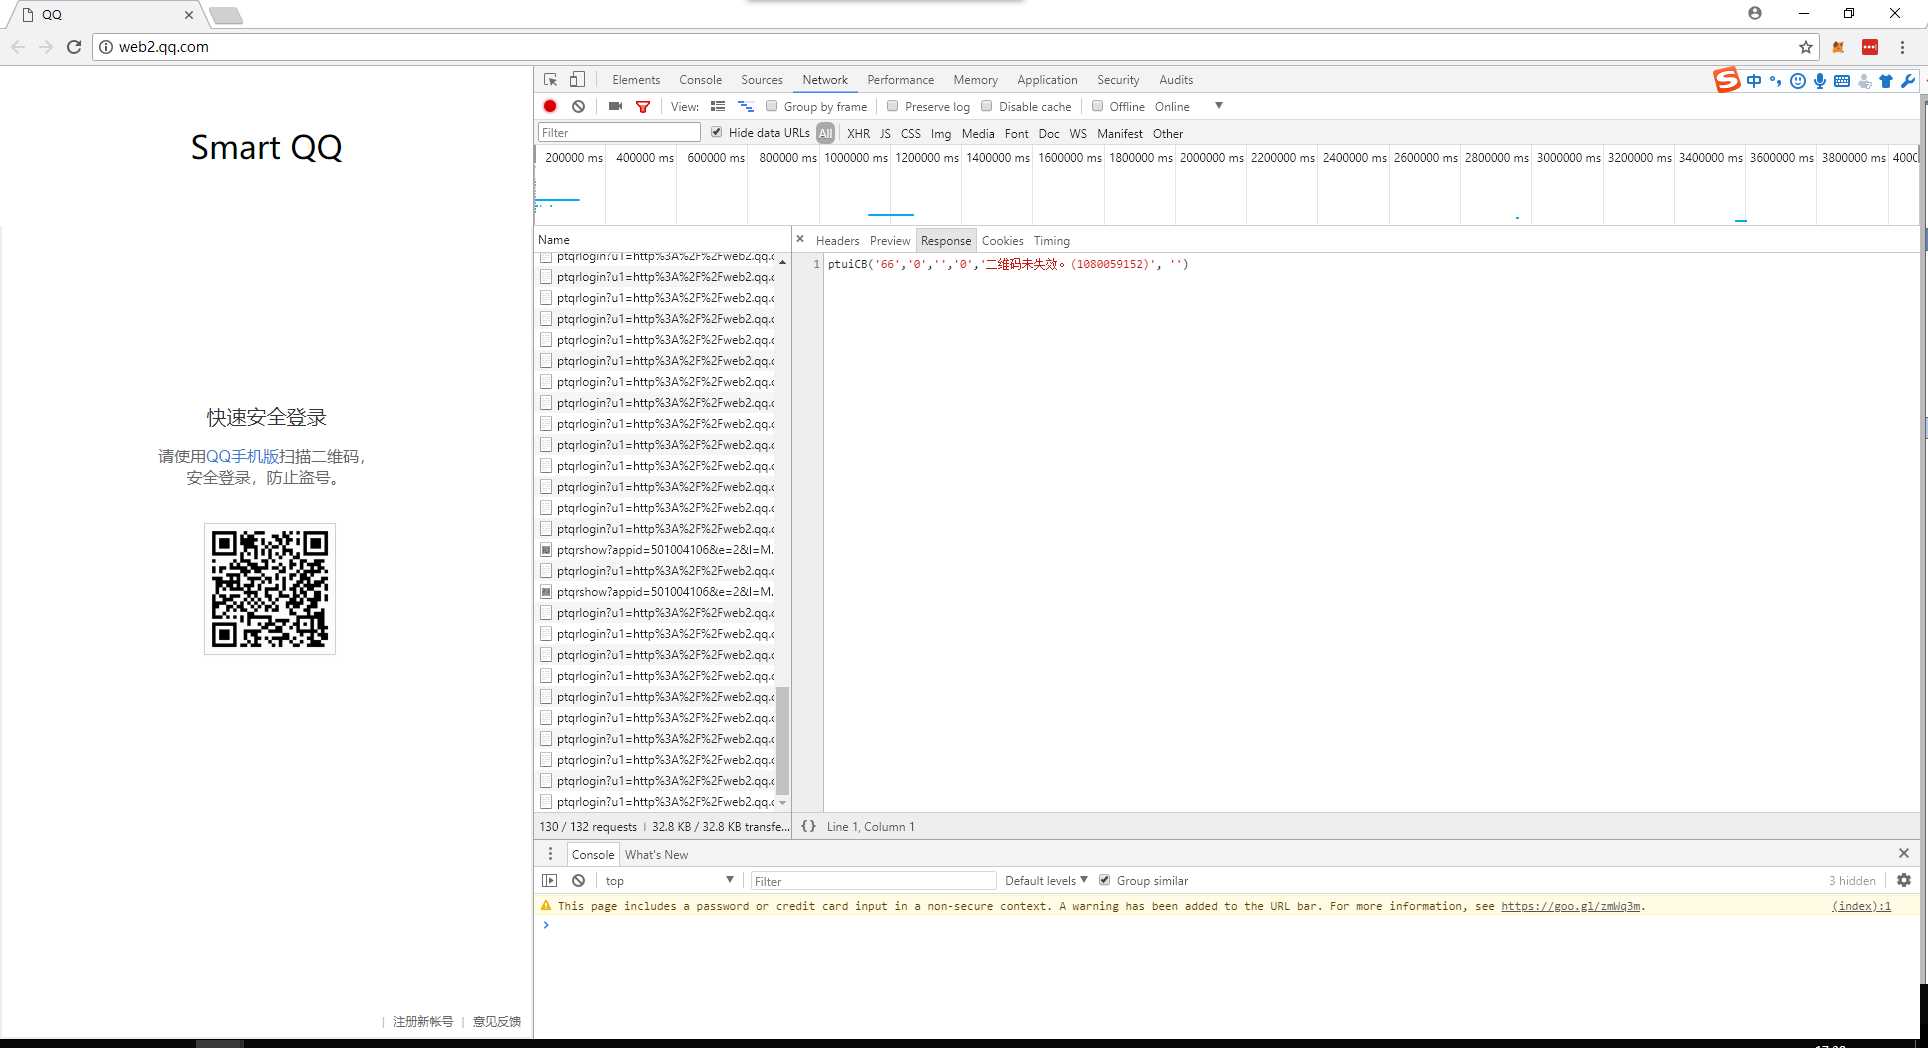The width and height of the screenshot is (1928, 1048).
Task: Click the network filter text field
Action: click(x=619, y=132)
